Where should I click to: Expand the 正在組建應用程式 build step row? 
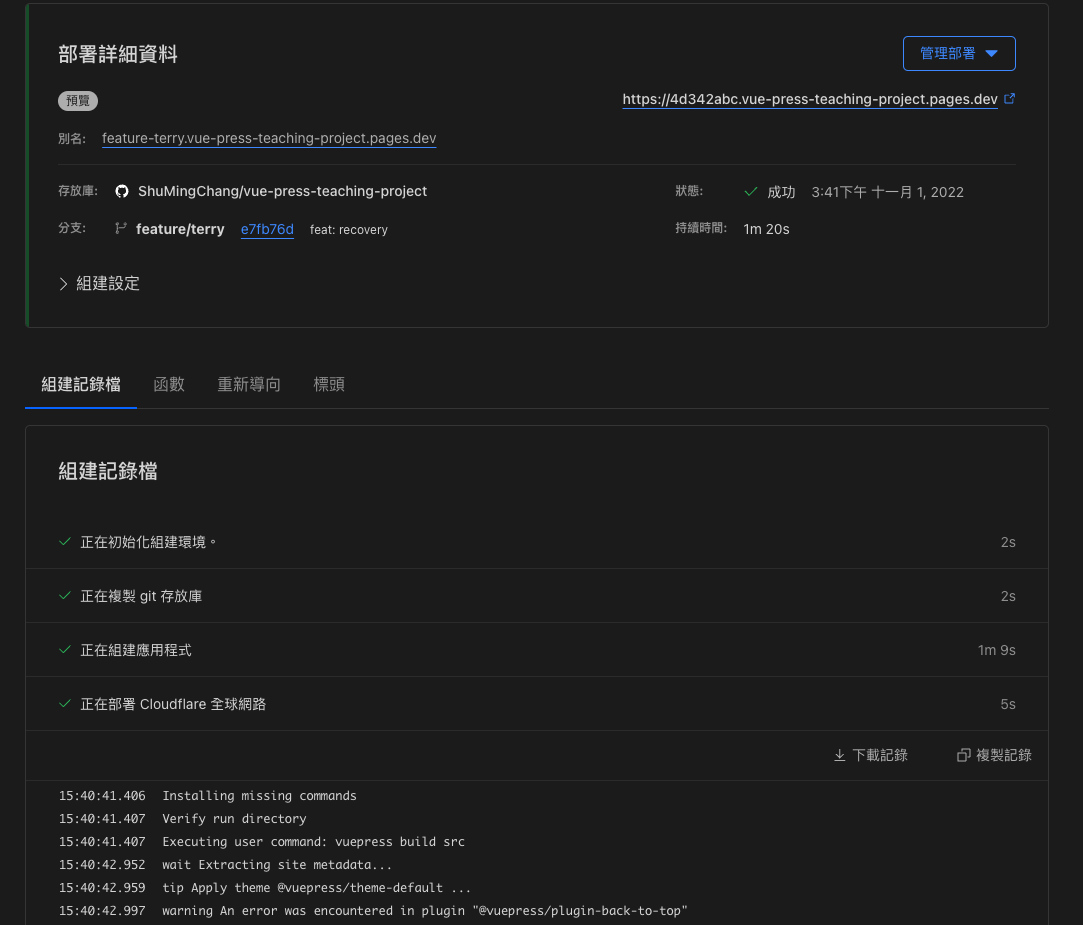pyautogui.click(x=537, y=649)
